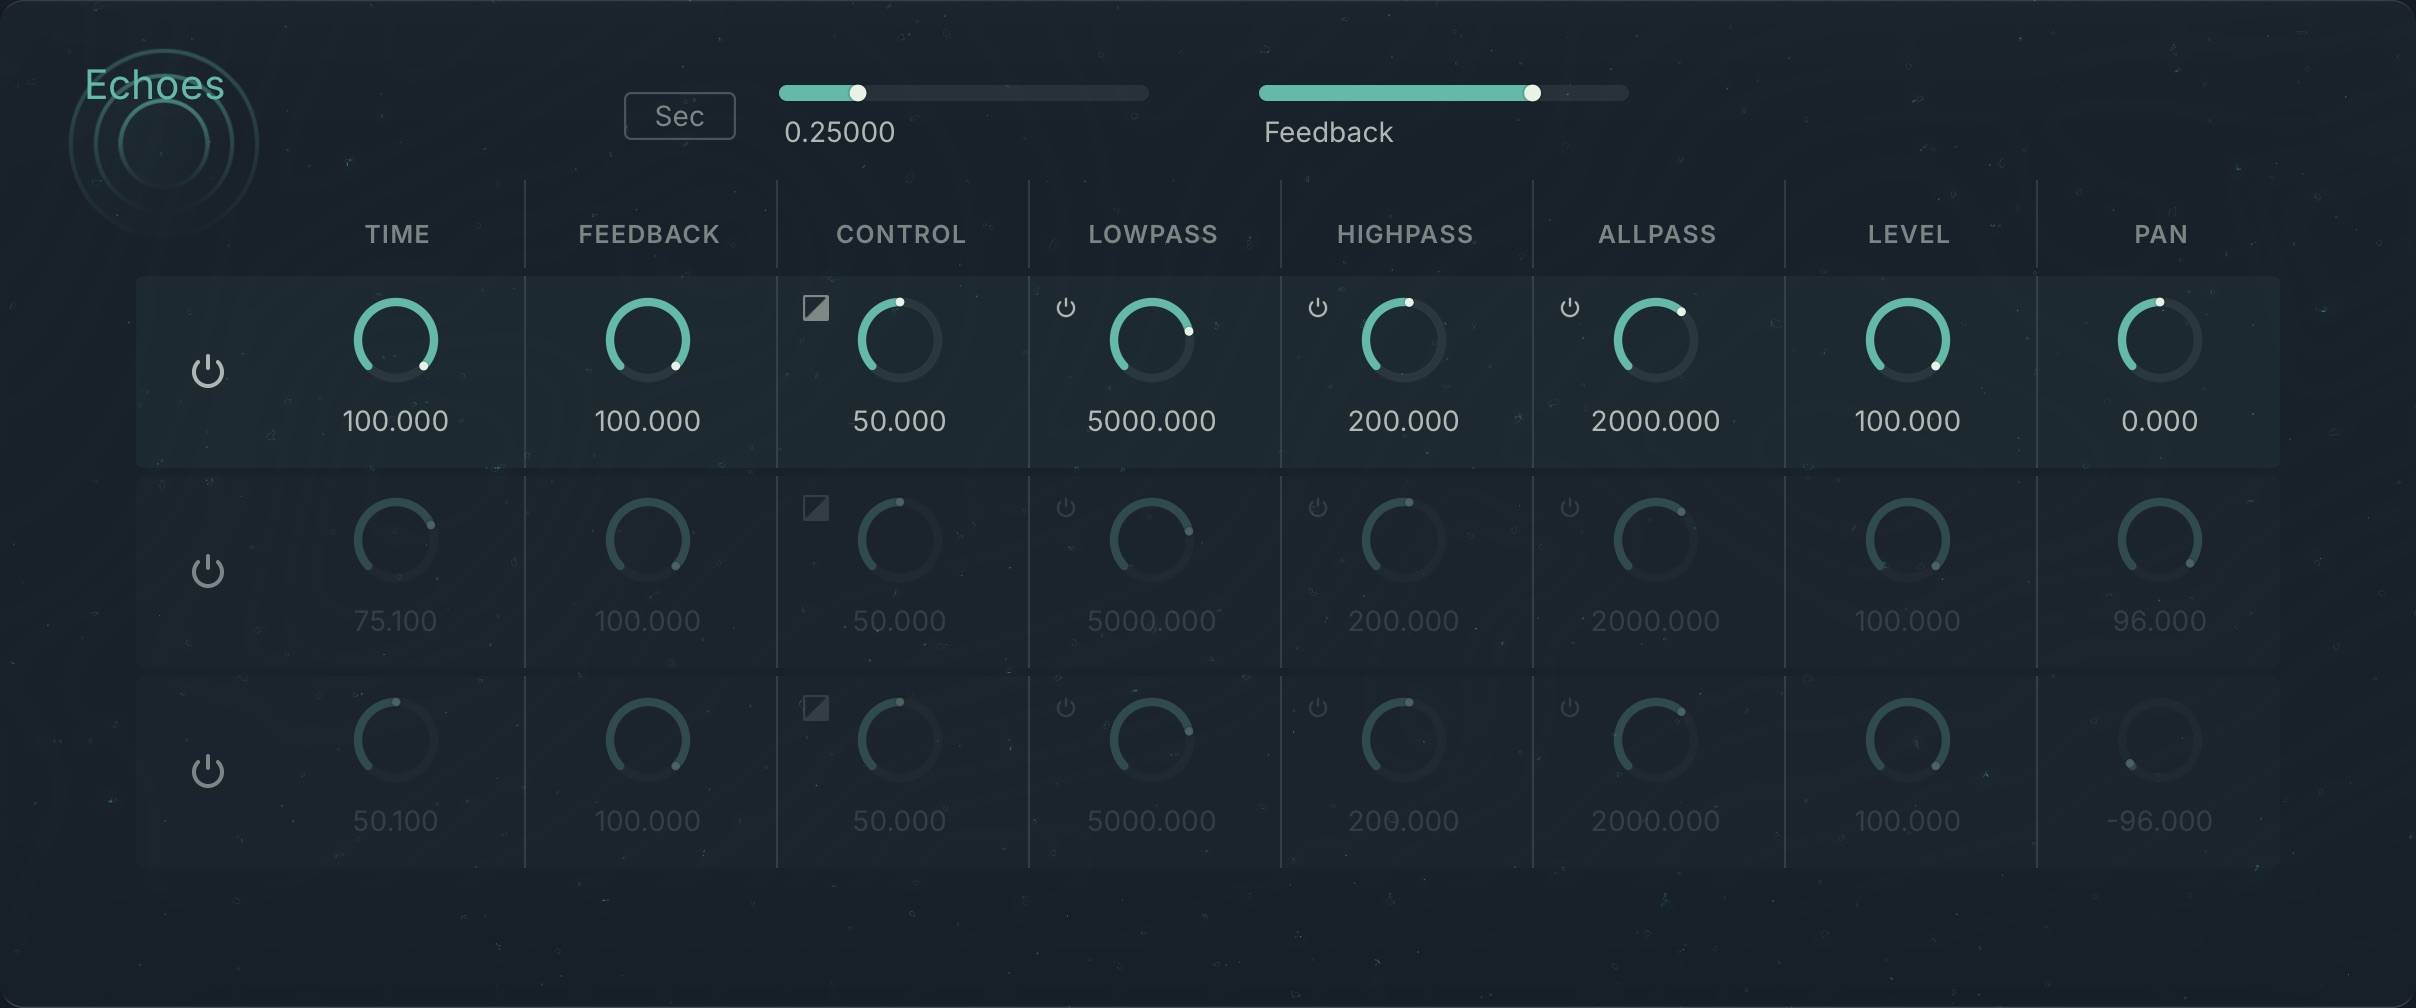Enable the Lowpass filter on tap one
The height and width of the screenshot is (1008, 2416).
[1066, 308]
